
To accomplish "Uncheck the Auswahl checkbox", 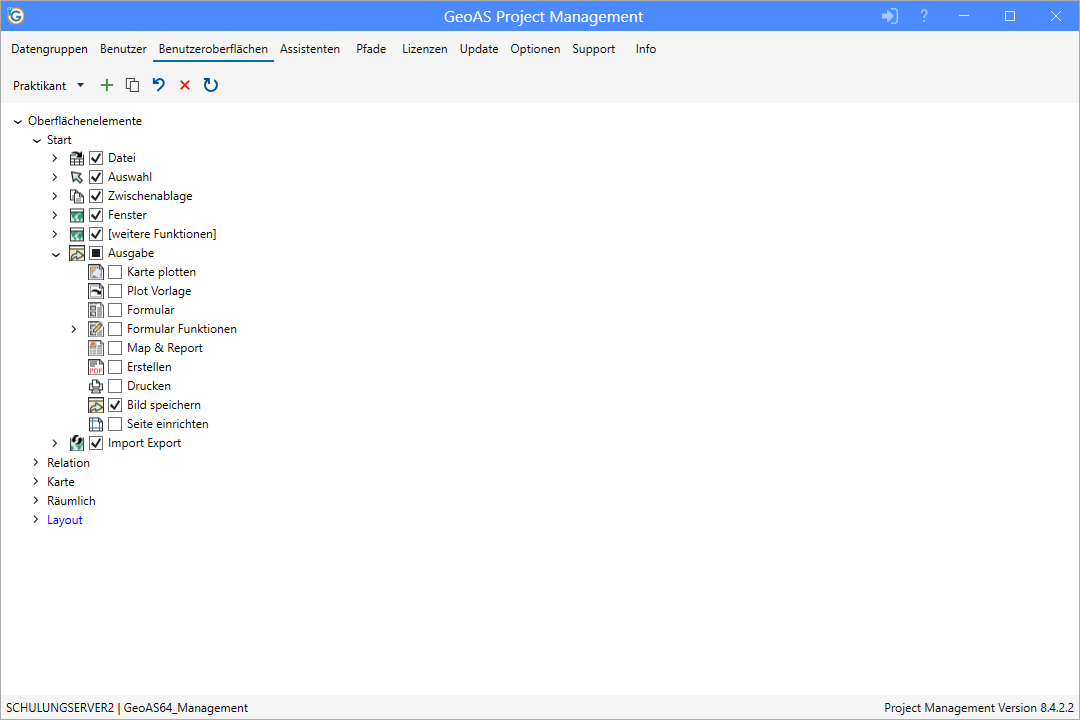I will (x=96, y=177).
